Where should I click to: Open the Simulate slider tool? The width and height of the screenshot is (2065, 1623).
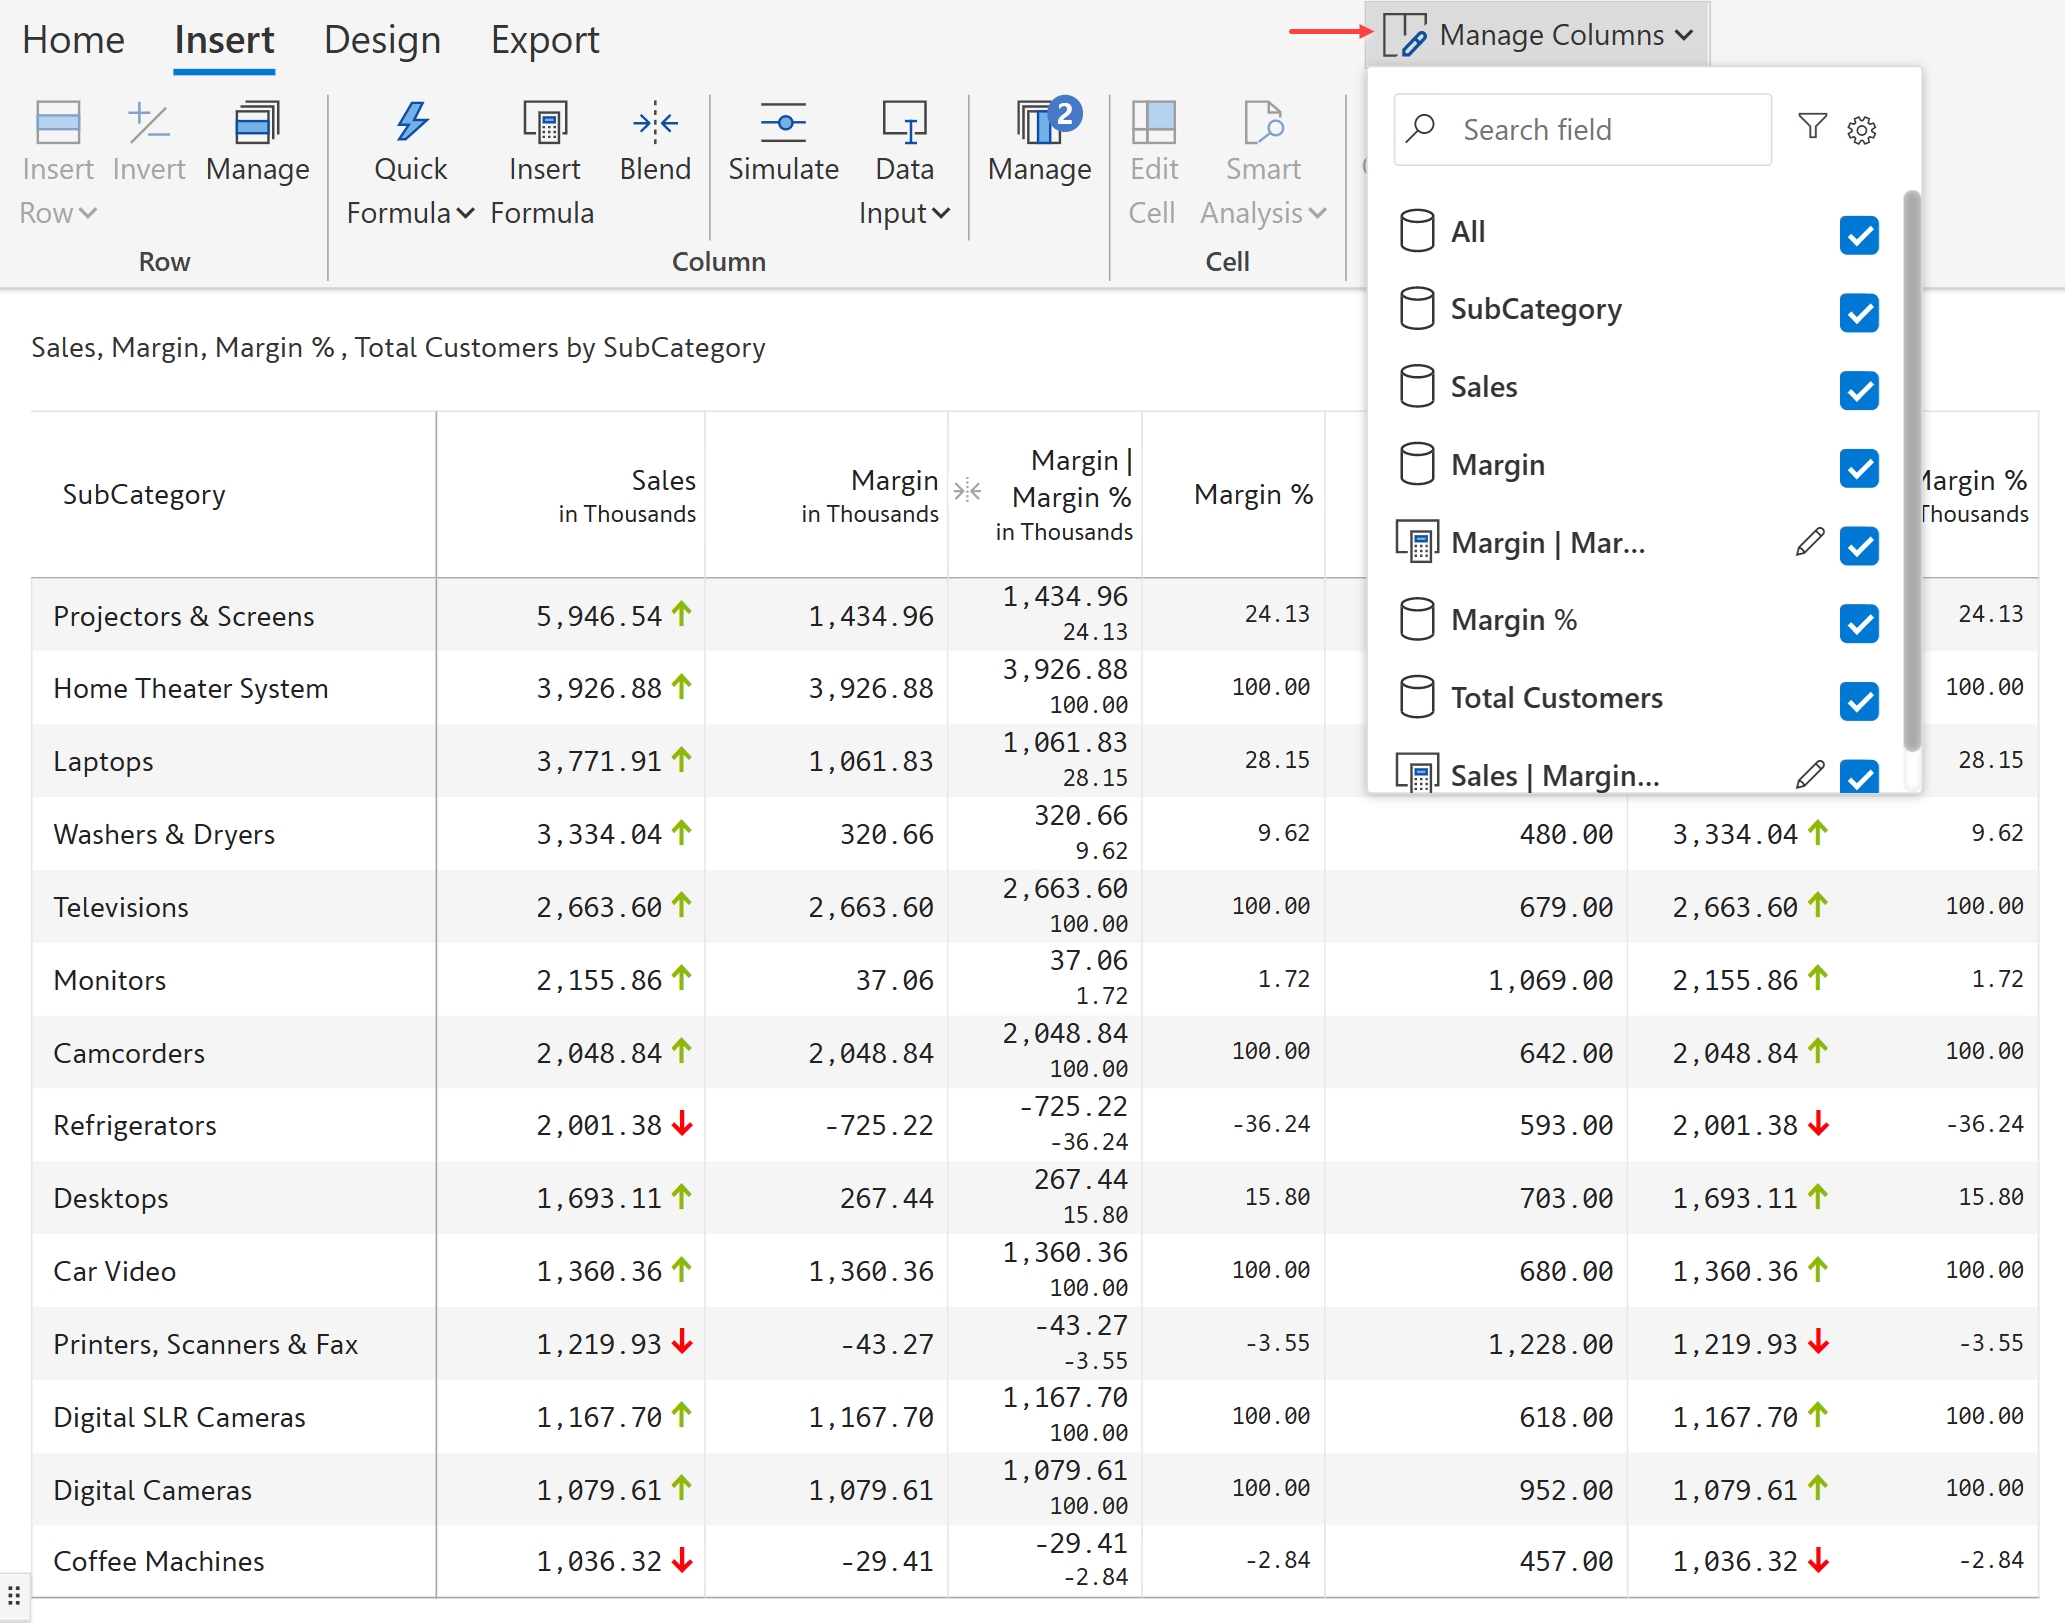coord(783,123)
